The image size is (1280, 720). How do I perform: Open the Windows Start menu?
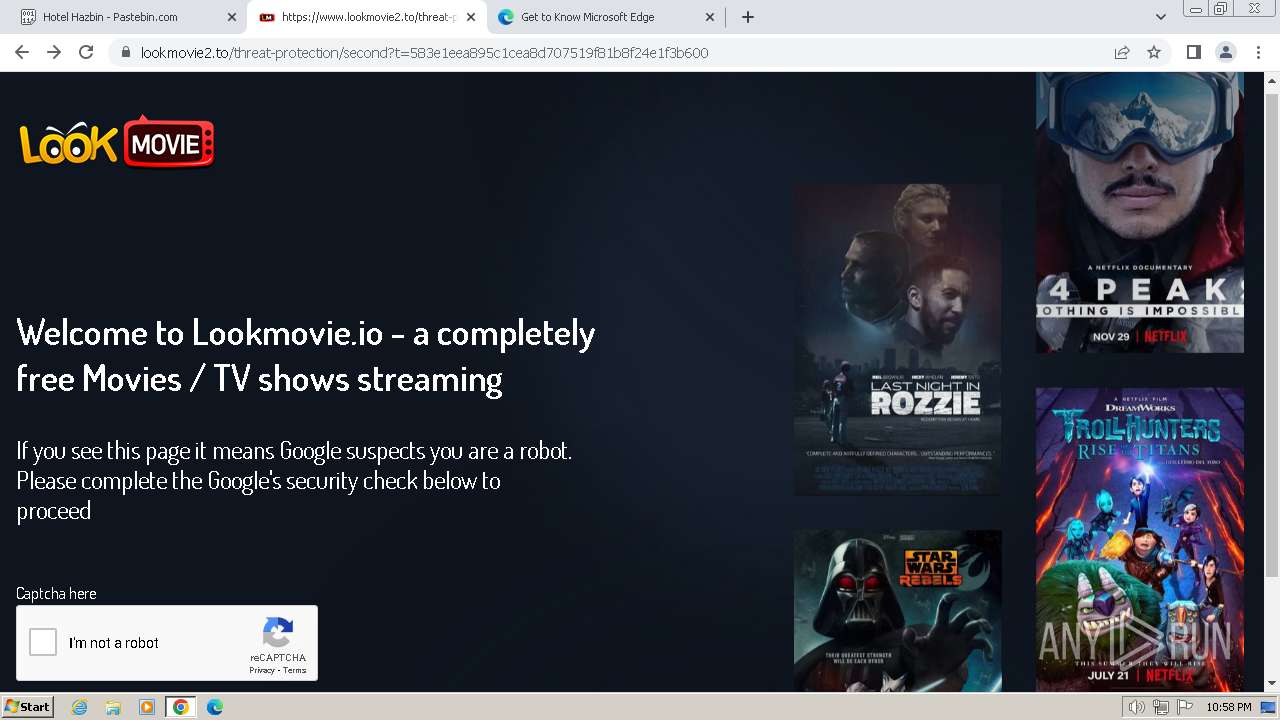(x=27, y=707)
